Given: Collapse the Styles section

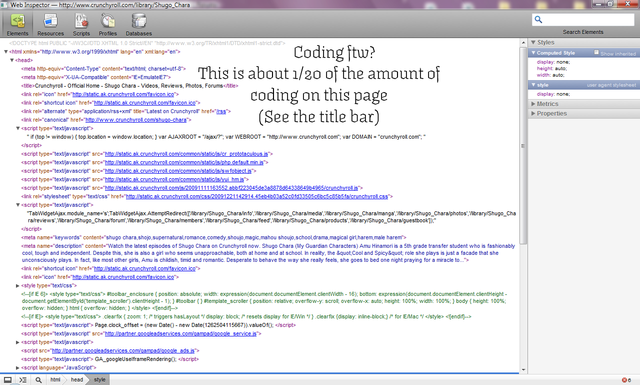Looking at the screenshot, I should point(533,42).
